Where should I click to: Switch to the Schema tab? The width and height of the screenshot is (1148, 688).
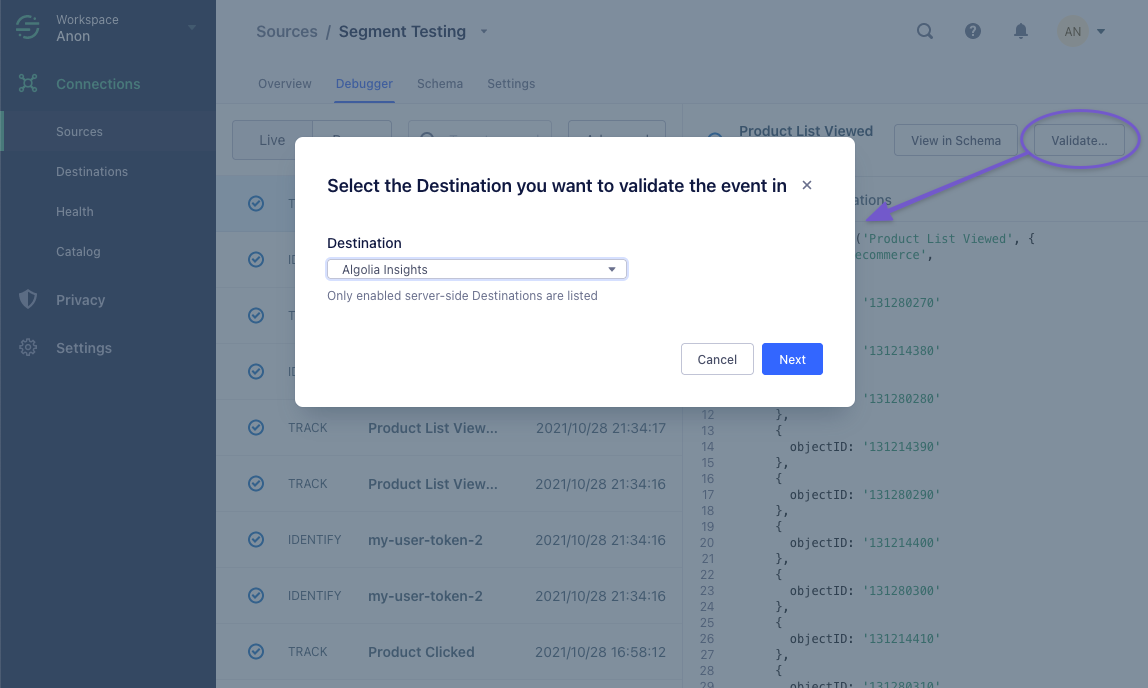click(440, 84)
